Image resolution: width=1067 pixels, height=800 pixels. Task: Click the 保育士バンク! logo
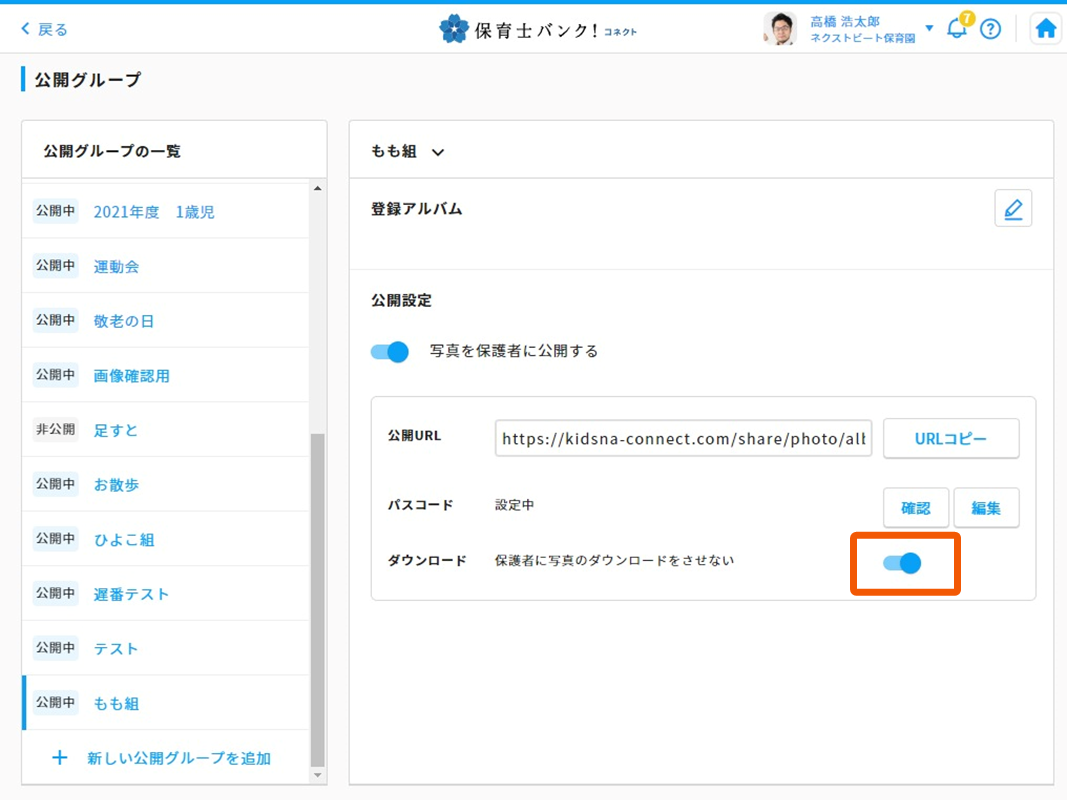coord(537,29)
